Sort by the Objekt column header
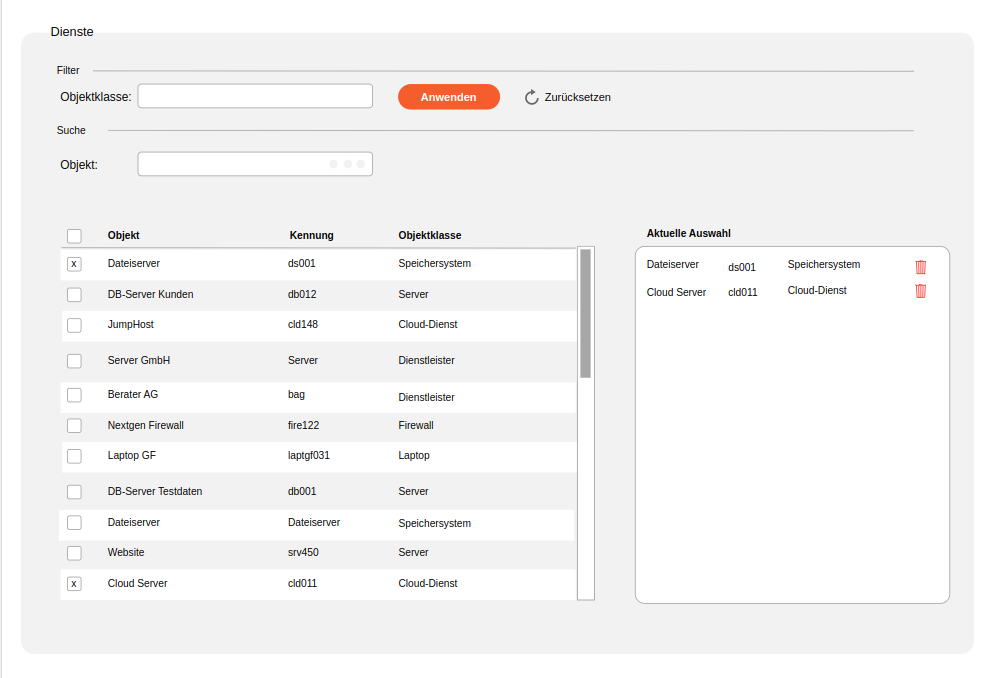 coord(124,235)
